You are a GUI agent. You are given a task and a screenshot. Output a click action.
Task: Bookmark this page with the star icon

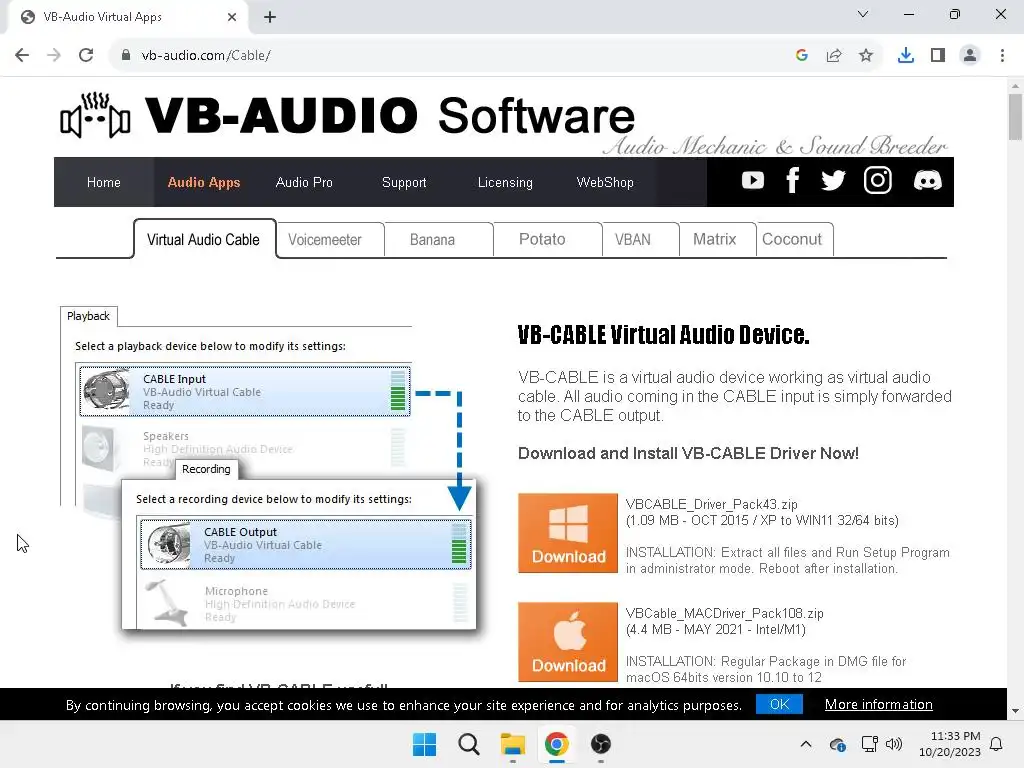(x=866, y=55)
